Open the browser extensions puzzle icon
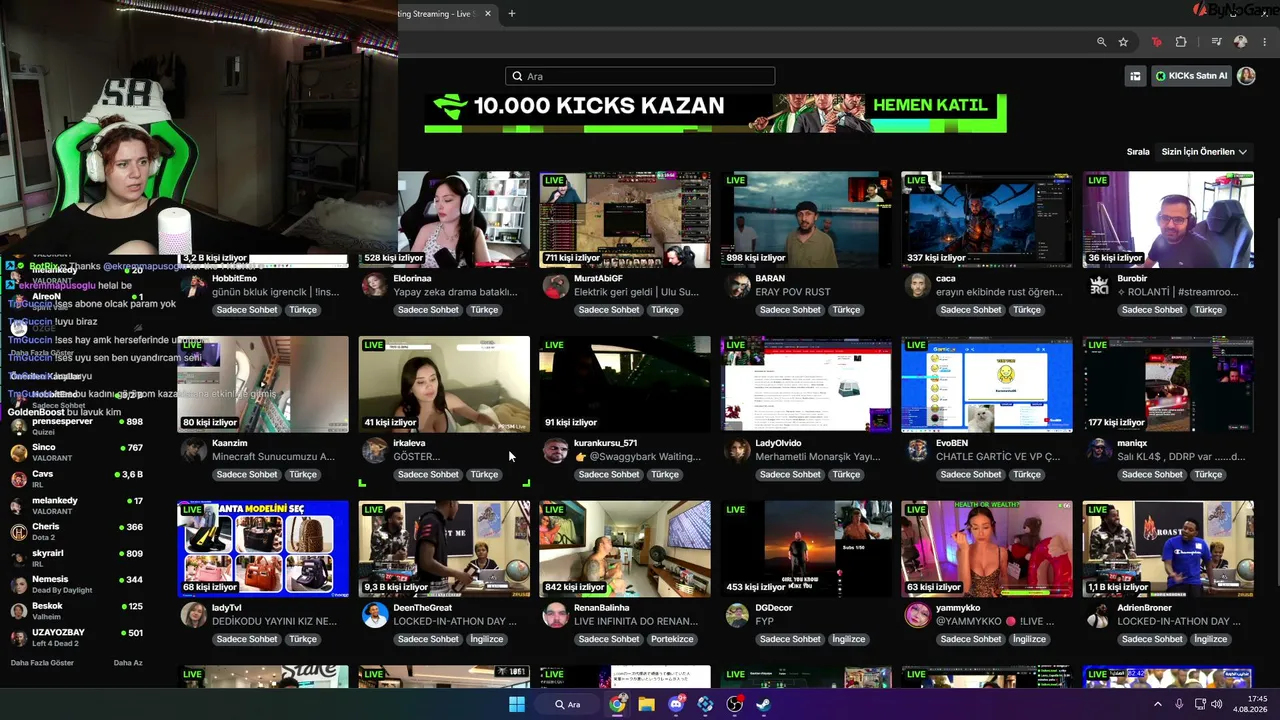 [x=1181, y=42]
